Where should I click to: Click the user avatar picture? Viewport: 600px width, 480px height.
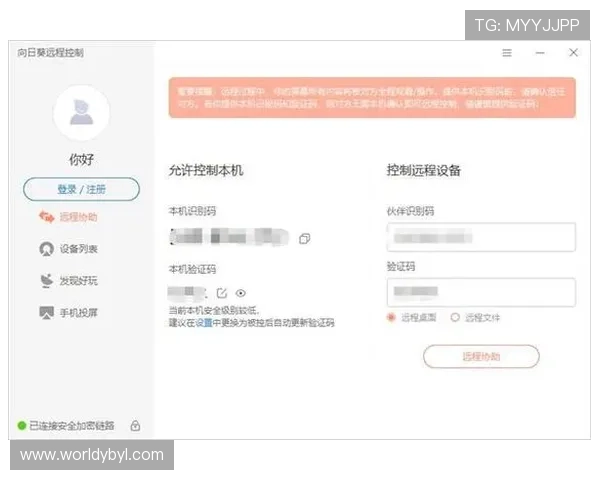[x=82, y=113]
